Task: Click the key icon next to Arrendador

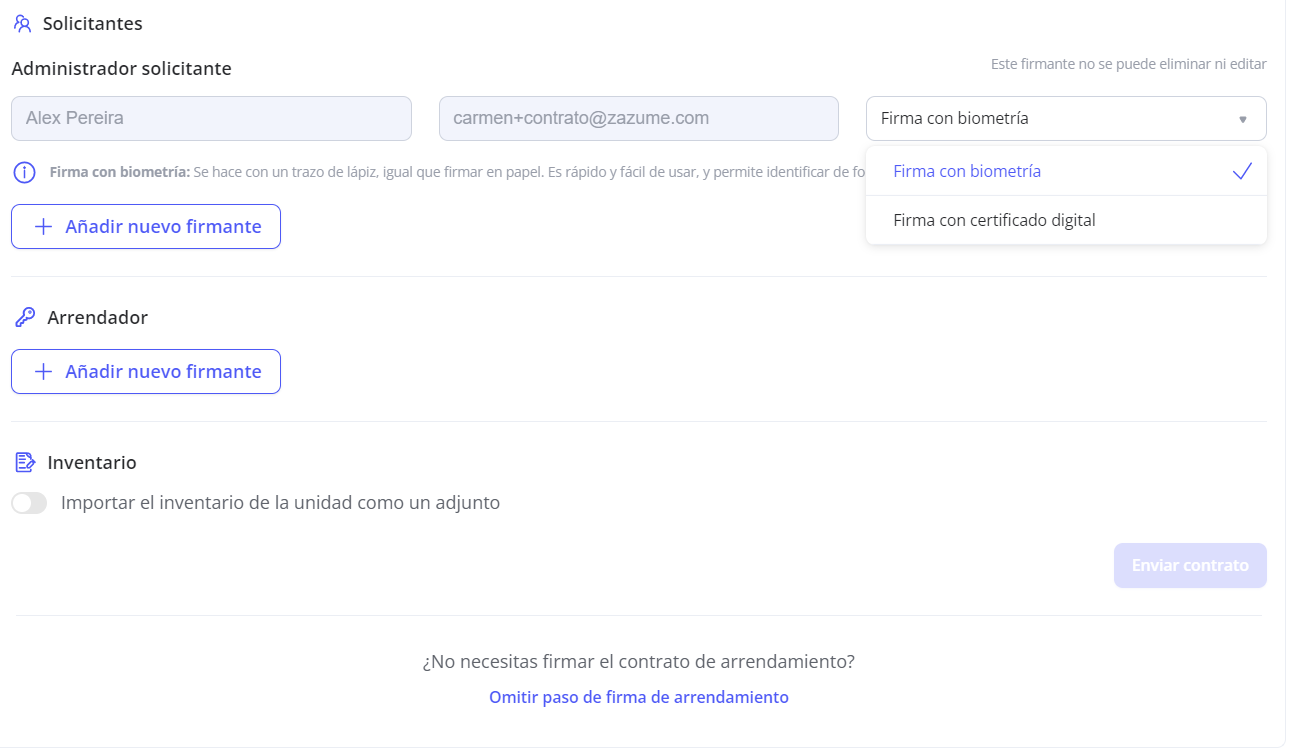Action: (x=25, y=318)
